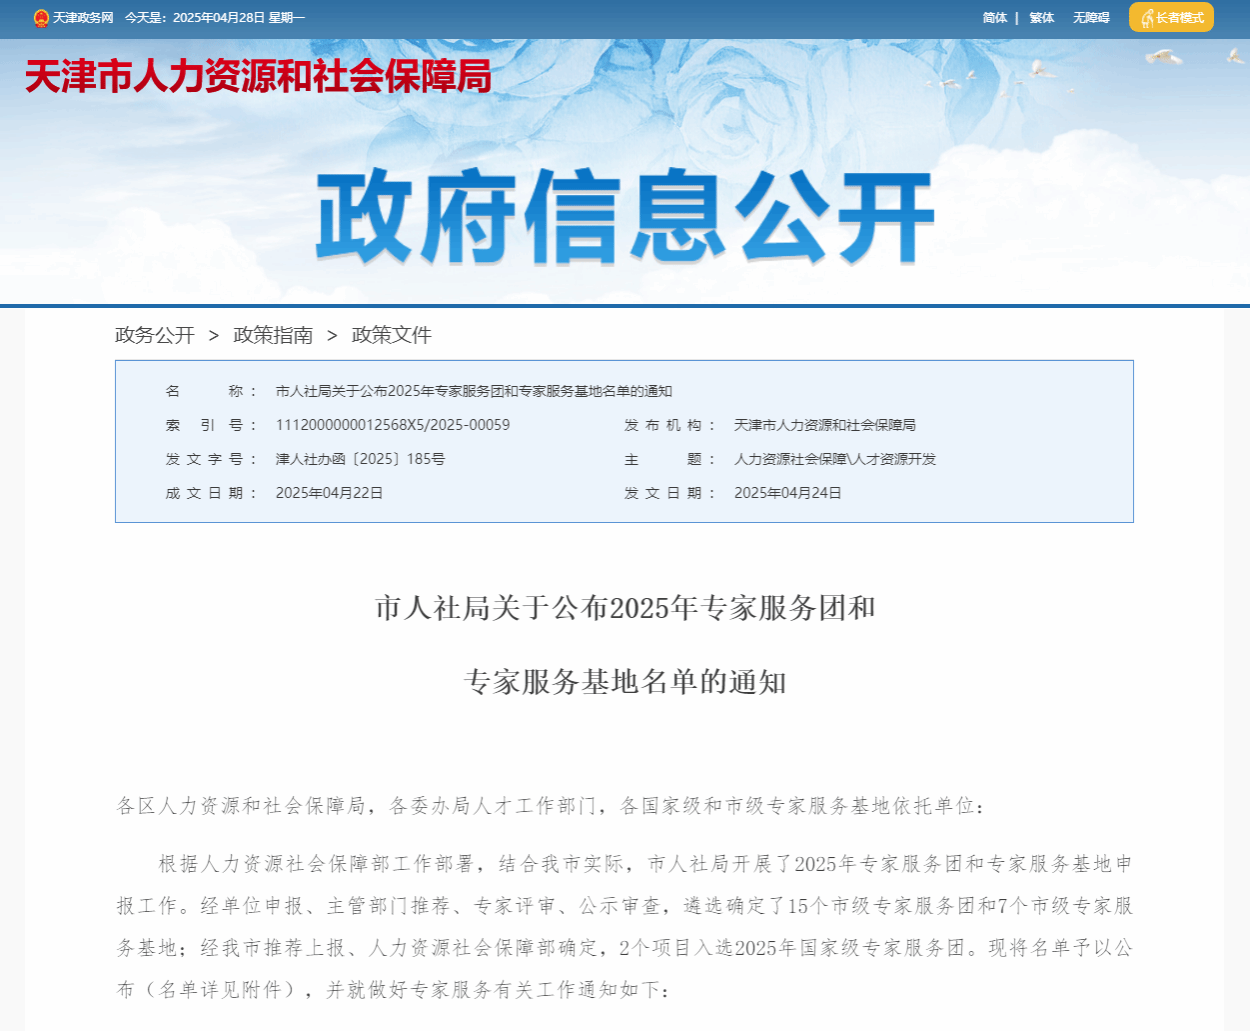This screenshot has height=1031, width=1250.
Task: Click the 政府信息公开 banner heading
Action: (625, 217)
